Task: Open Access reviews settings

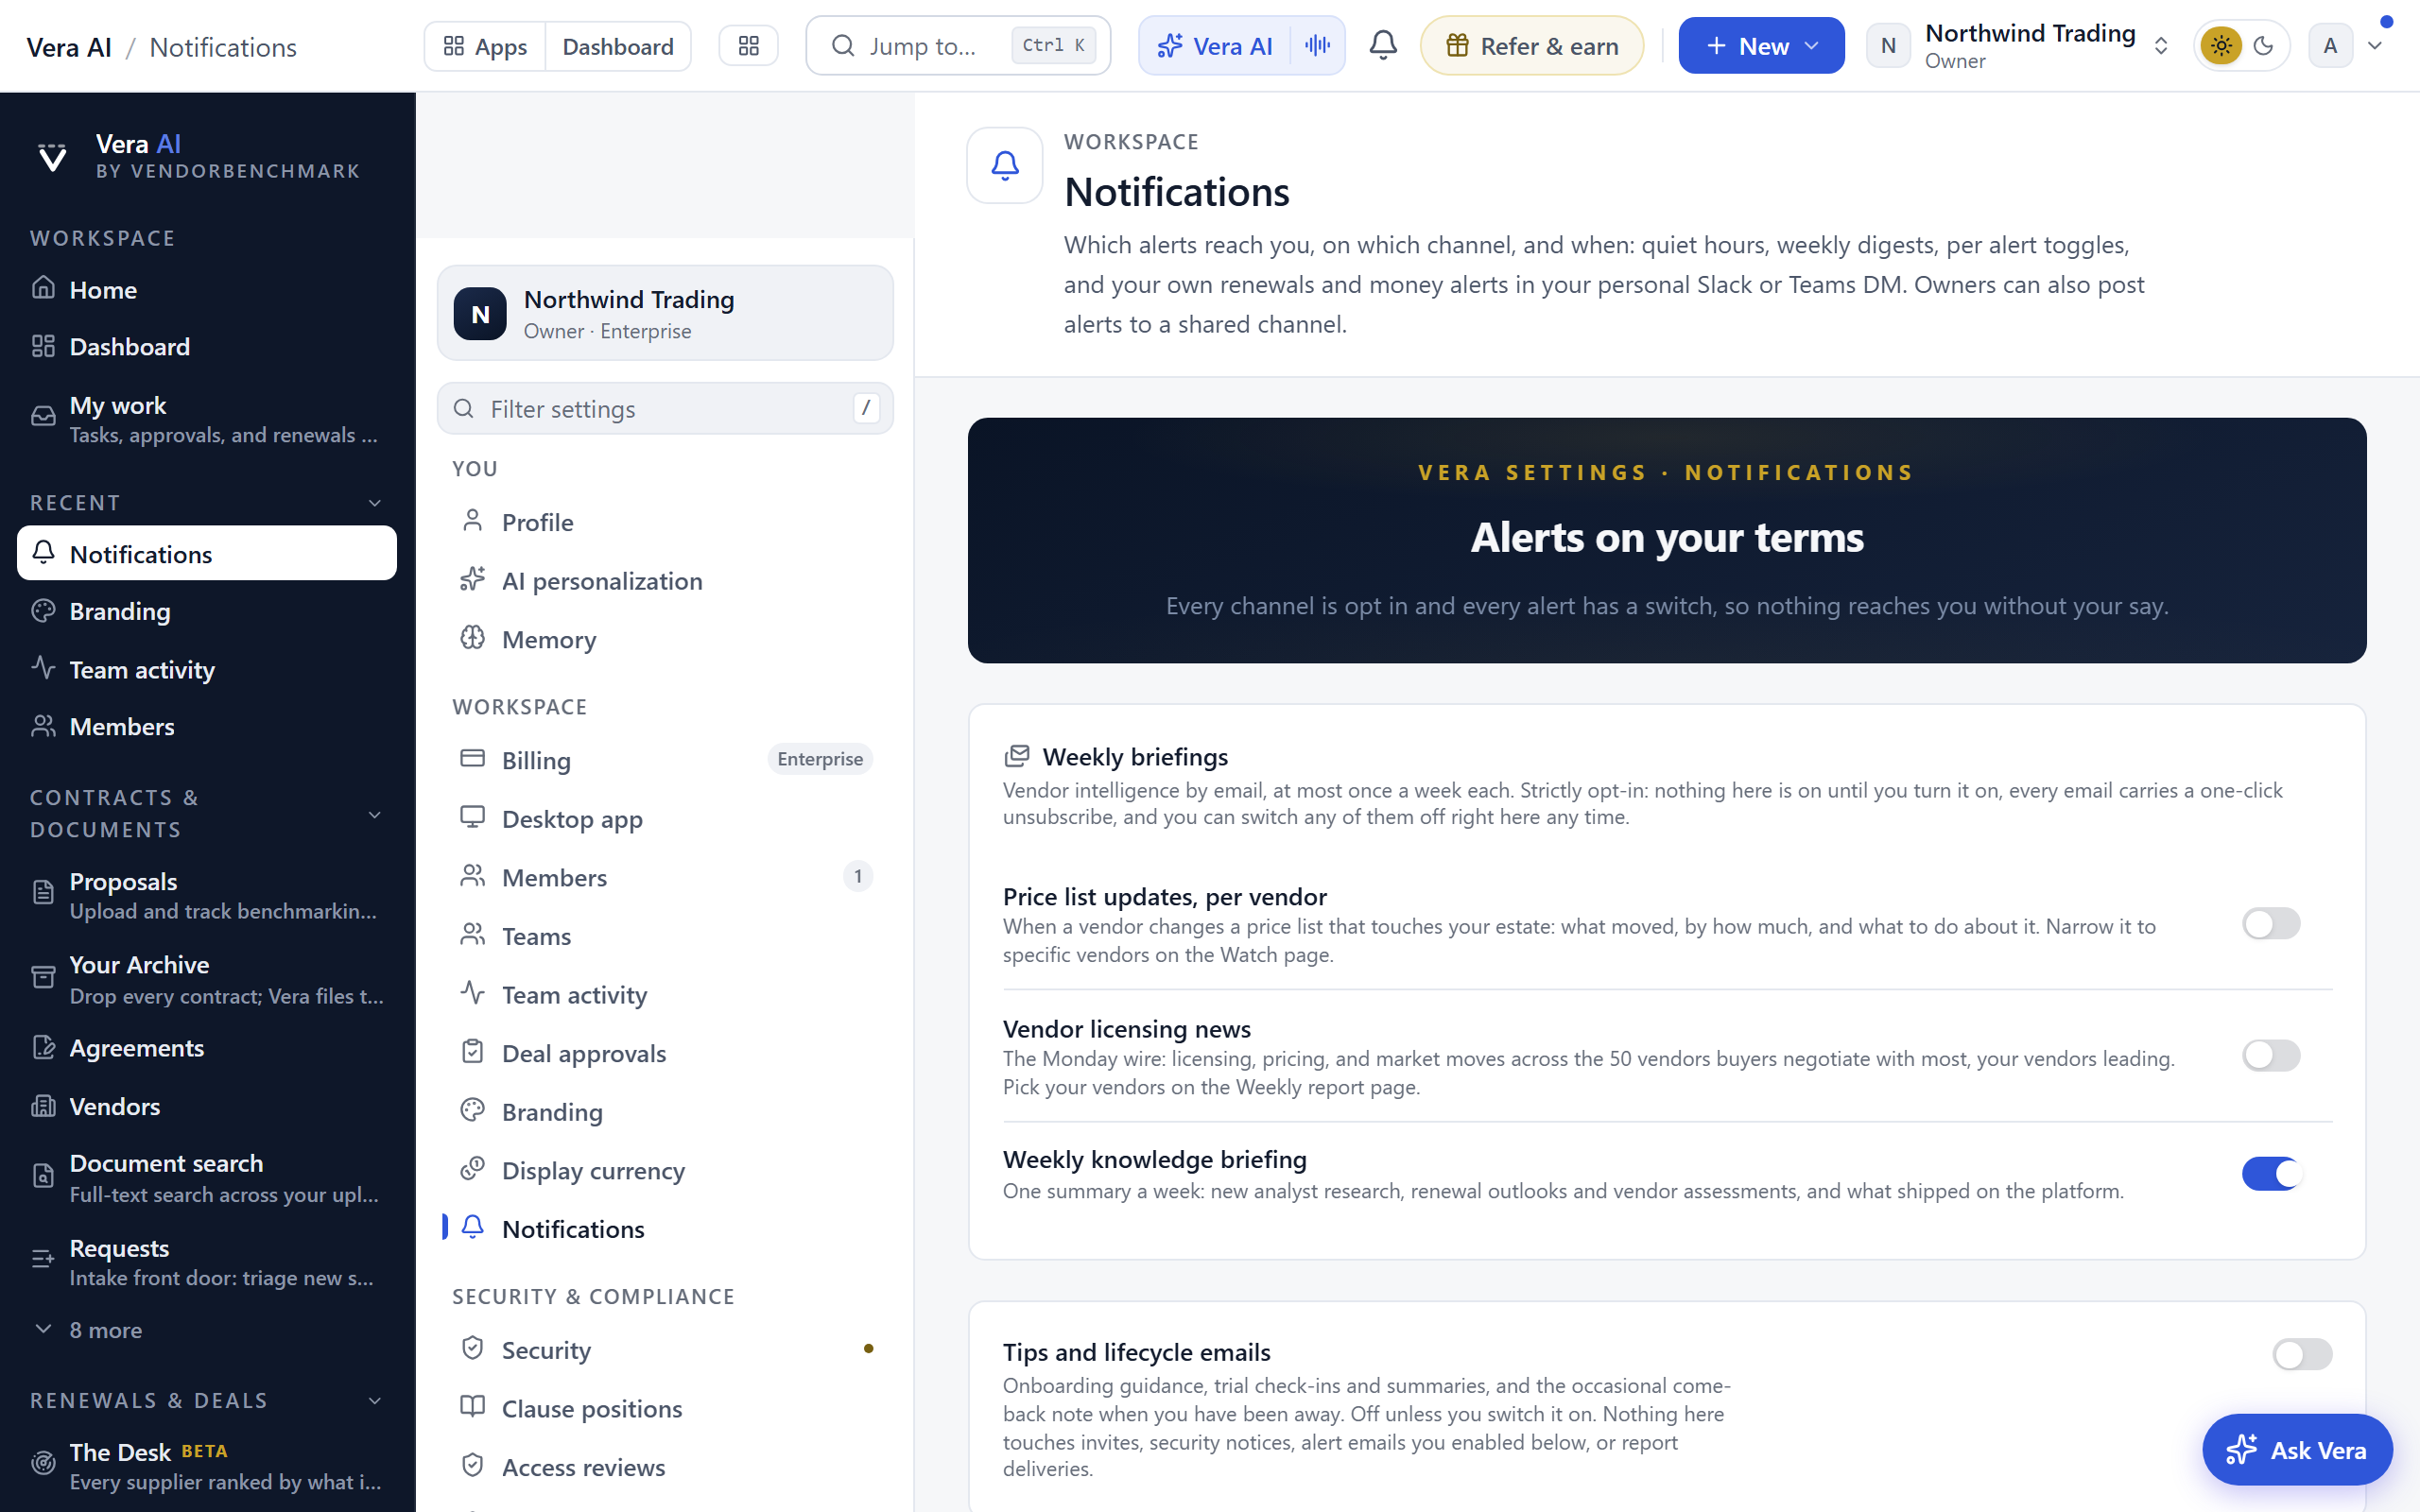Action: (x=665, y=1467)
